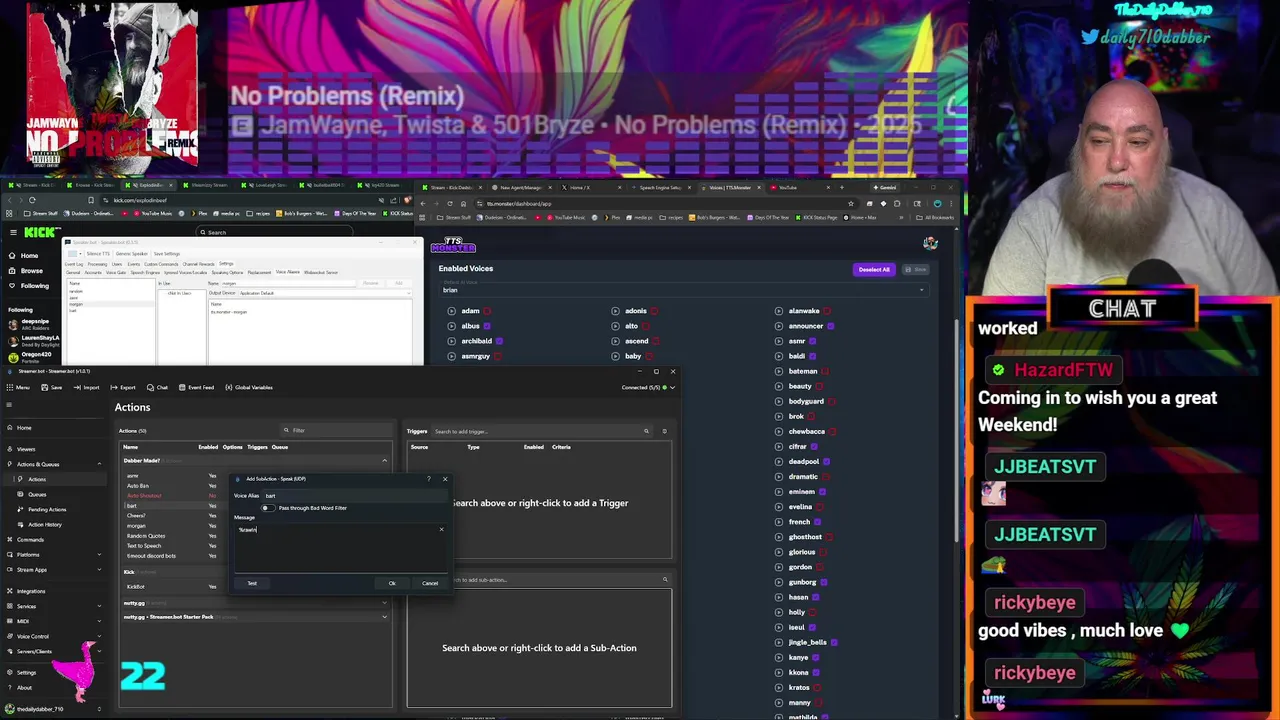Image resolution: width=1280 pixels, height=720 pixels.
Task: Play the chewbacca voice preview
Action: coord(778,431)
